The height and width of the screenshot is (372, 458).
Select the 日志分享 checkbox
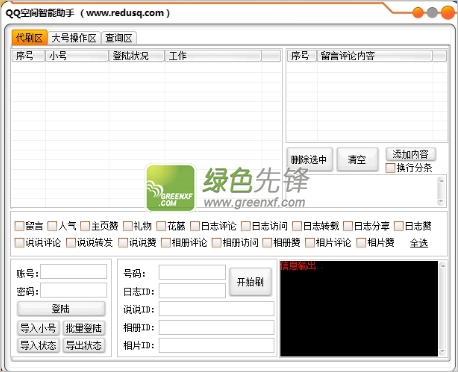point(348,226)
